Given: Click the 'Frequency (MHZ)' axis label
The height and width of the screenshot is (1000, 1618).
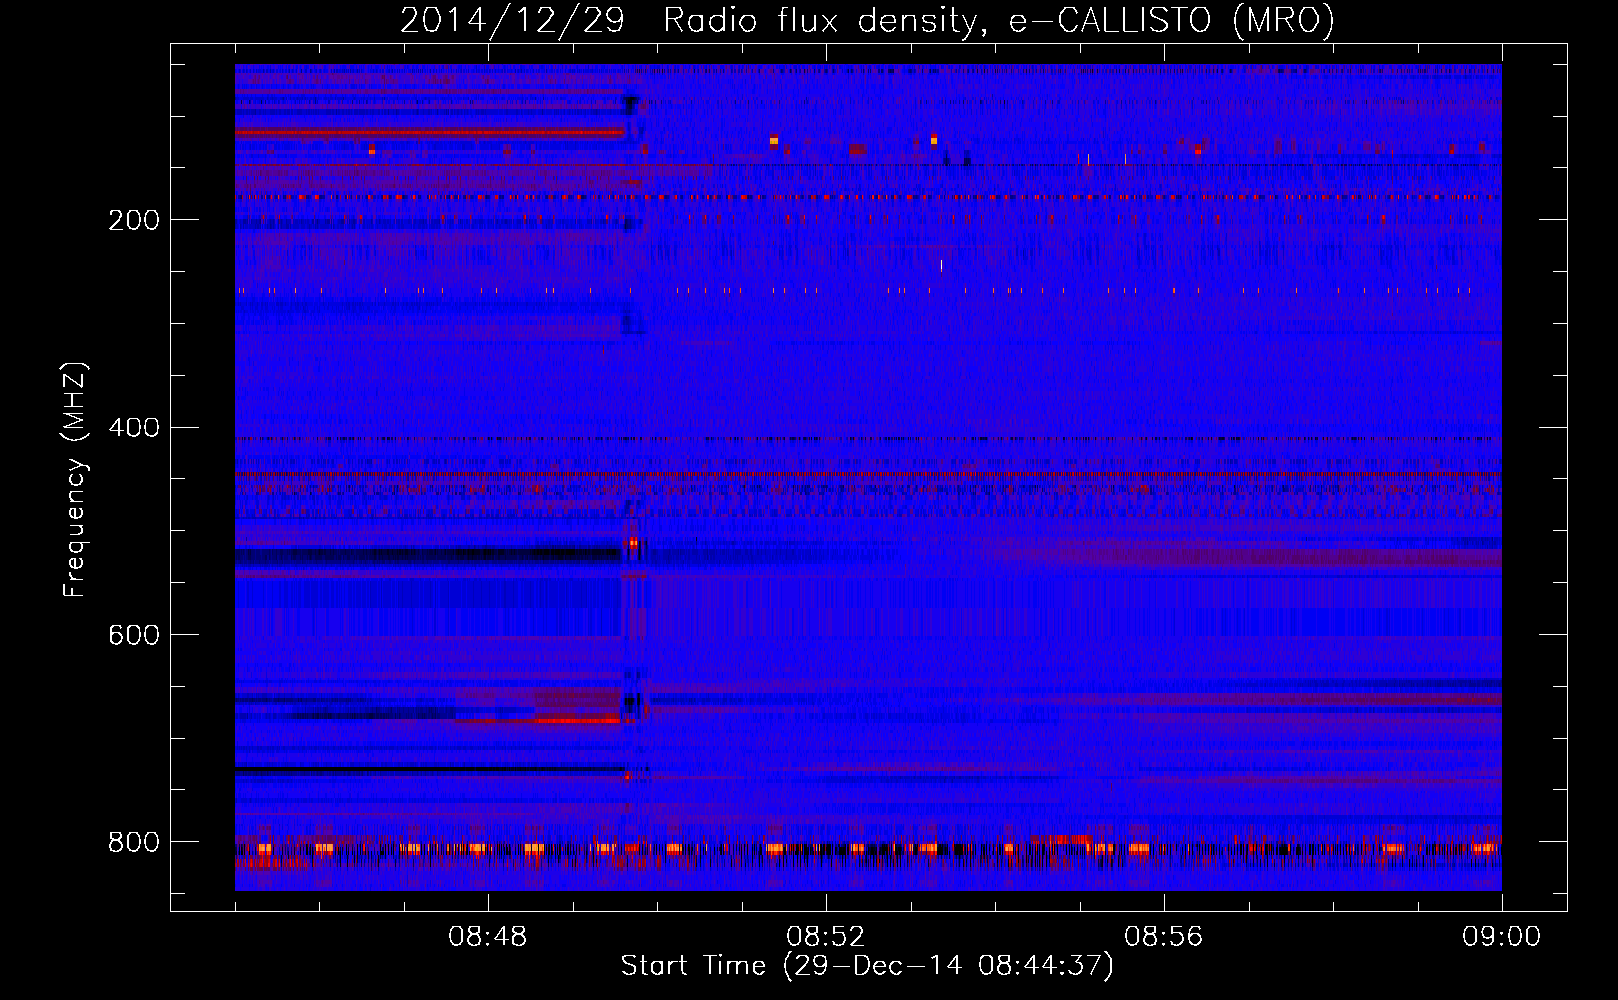Looking at the screenshot, I should [75, 479].
